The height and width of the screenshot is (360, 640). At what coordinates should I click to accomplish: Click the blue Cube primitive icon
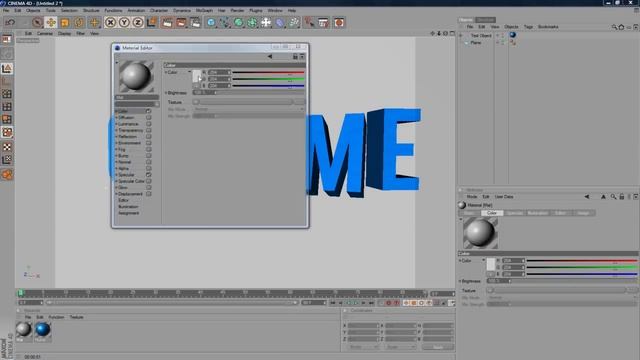(x=211, y=22)
